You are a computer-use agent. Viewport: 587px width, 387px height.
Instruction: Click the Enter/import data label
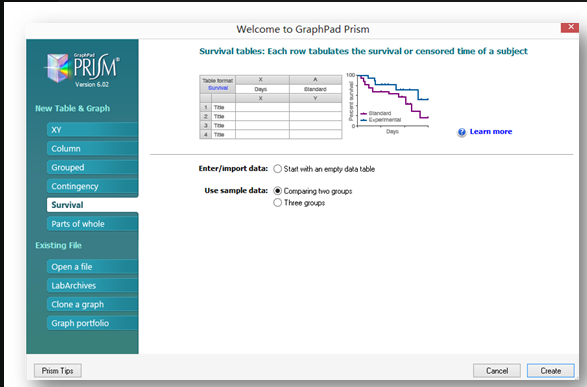[x=233, y=168]
